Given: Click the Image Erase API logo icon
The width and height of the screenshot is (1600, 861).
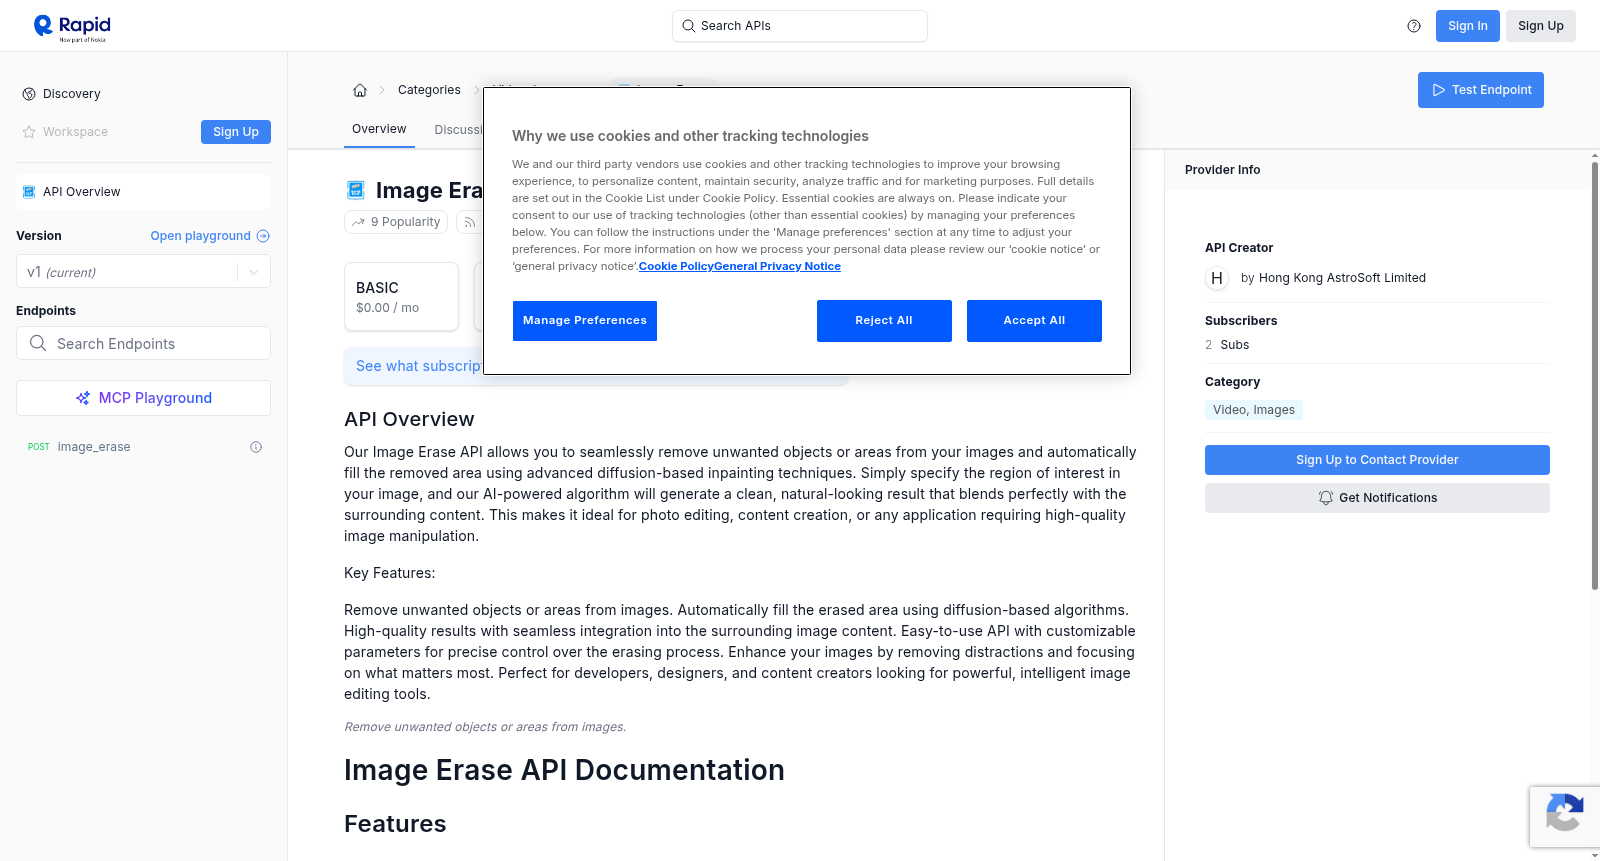Looking at the screenshot, I should point(355,190).
